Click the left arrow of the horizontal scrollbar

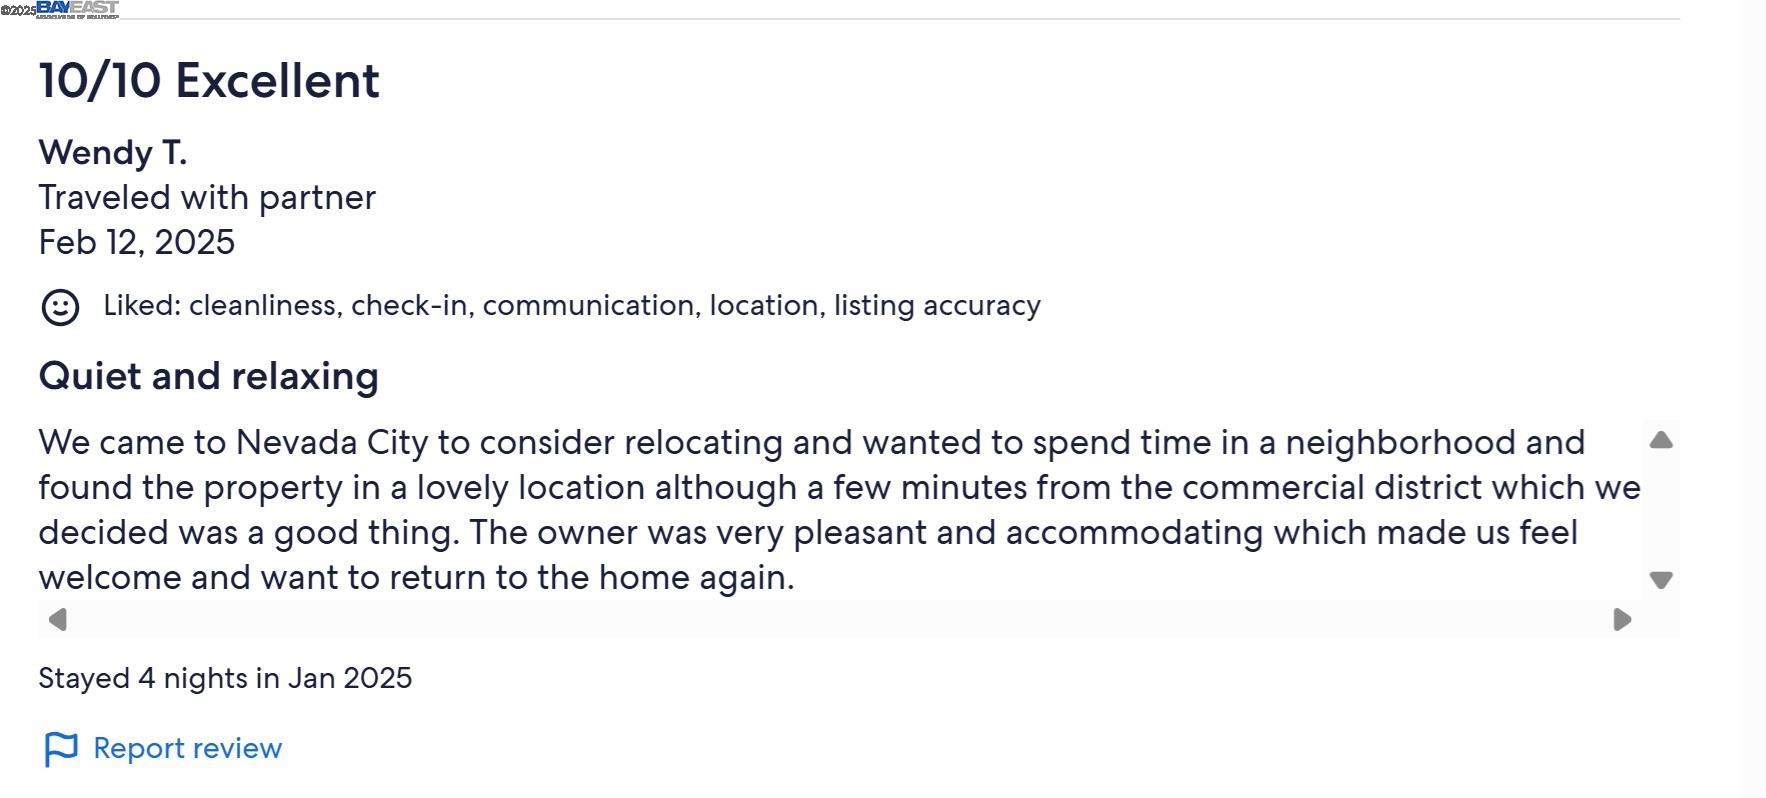coord(58,620)
